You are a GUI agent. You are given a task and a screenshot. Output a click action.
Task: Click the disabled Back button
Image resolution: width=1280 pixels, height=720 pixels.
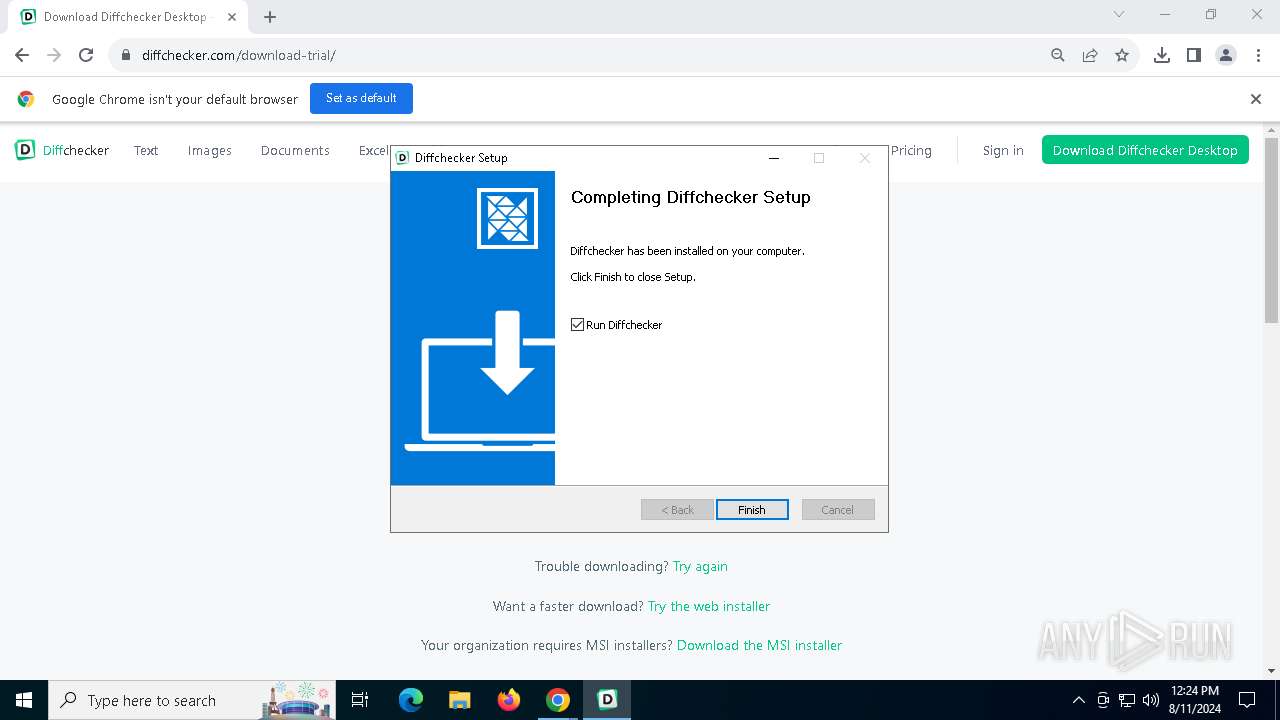[x=677, y=510]
